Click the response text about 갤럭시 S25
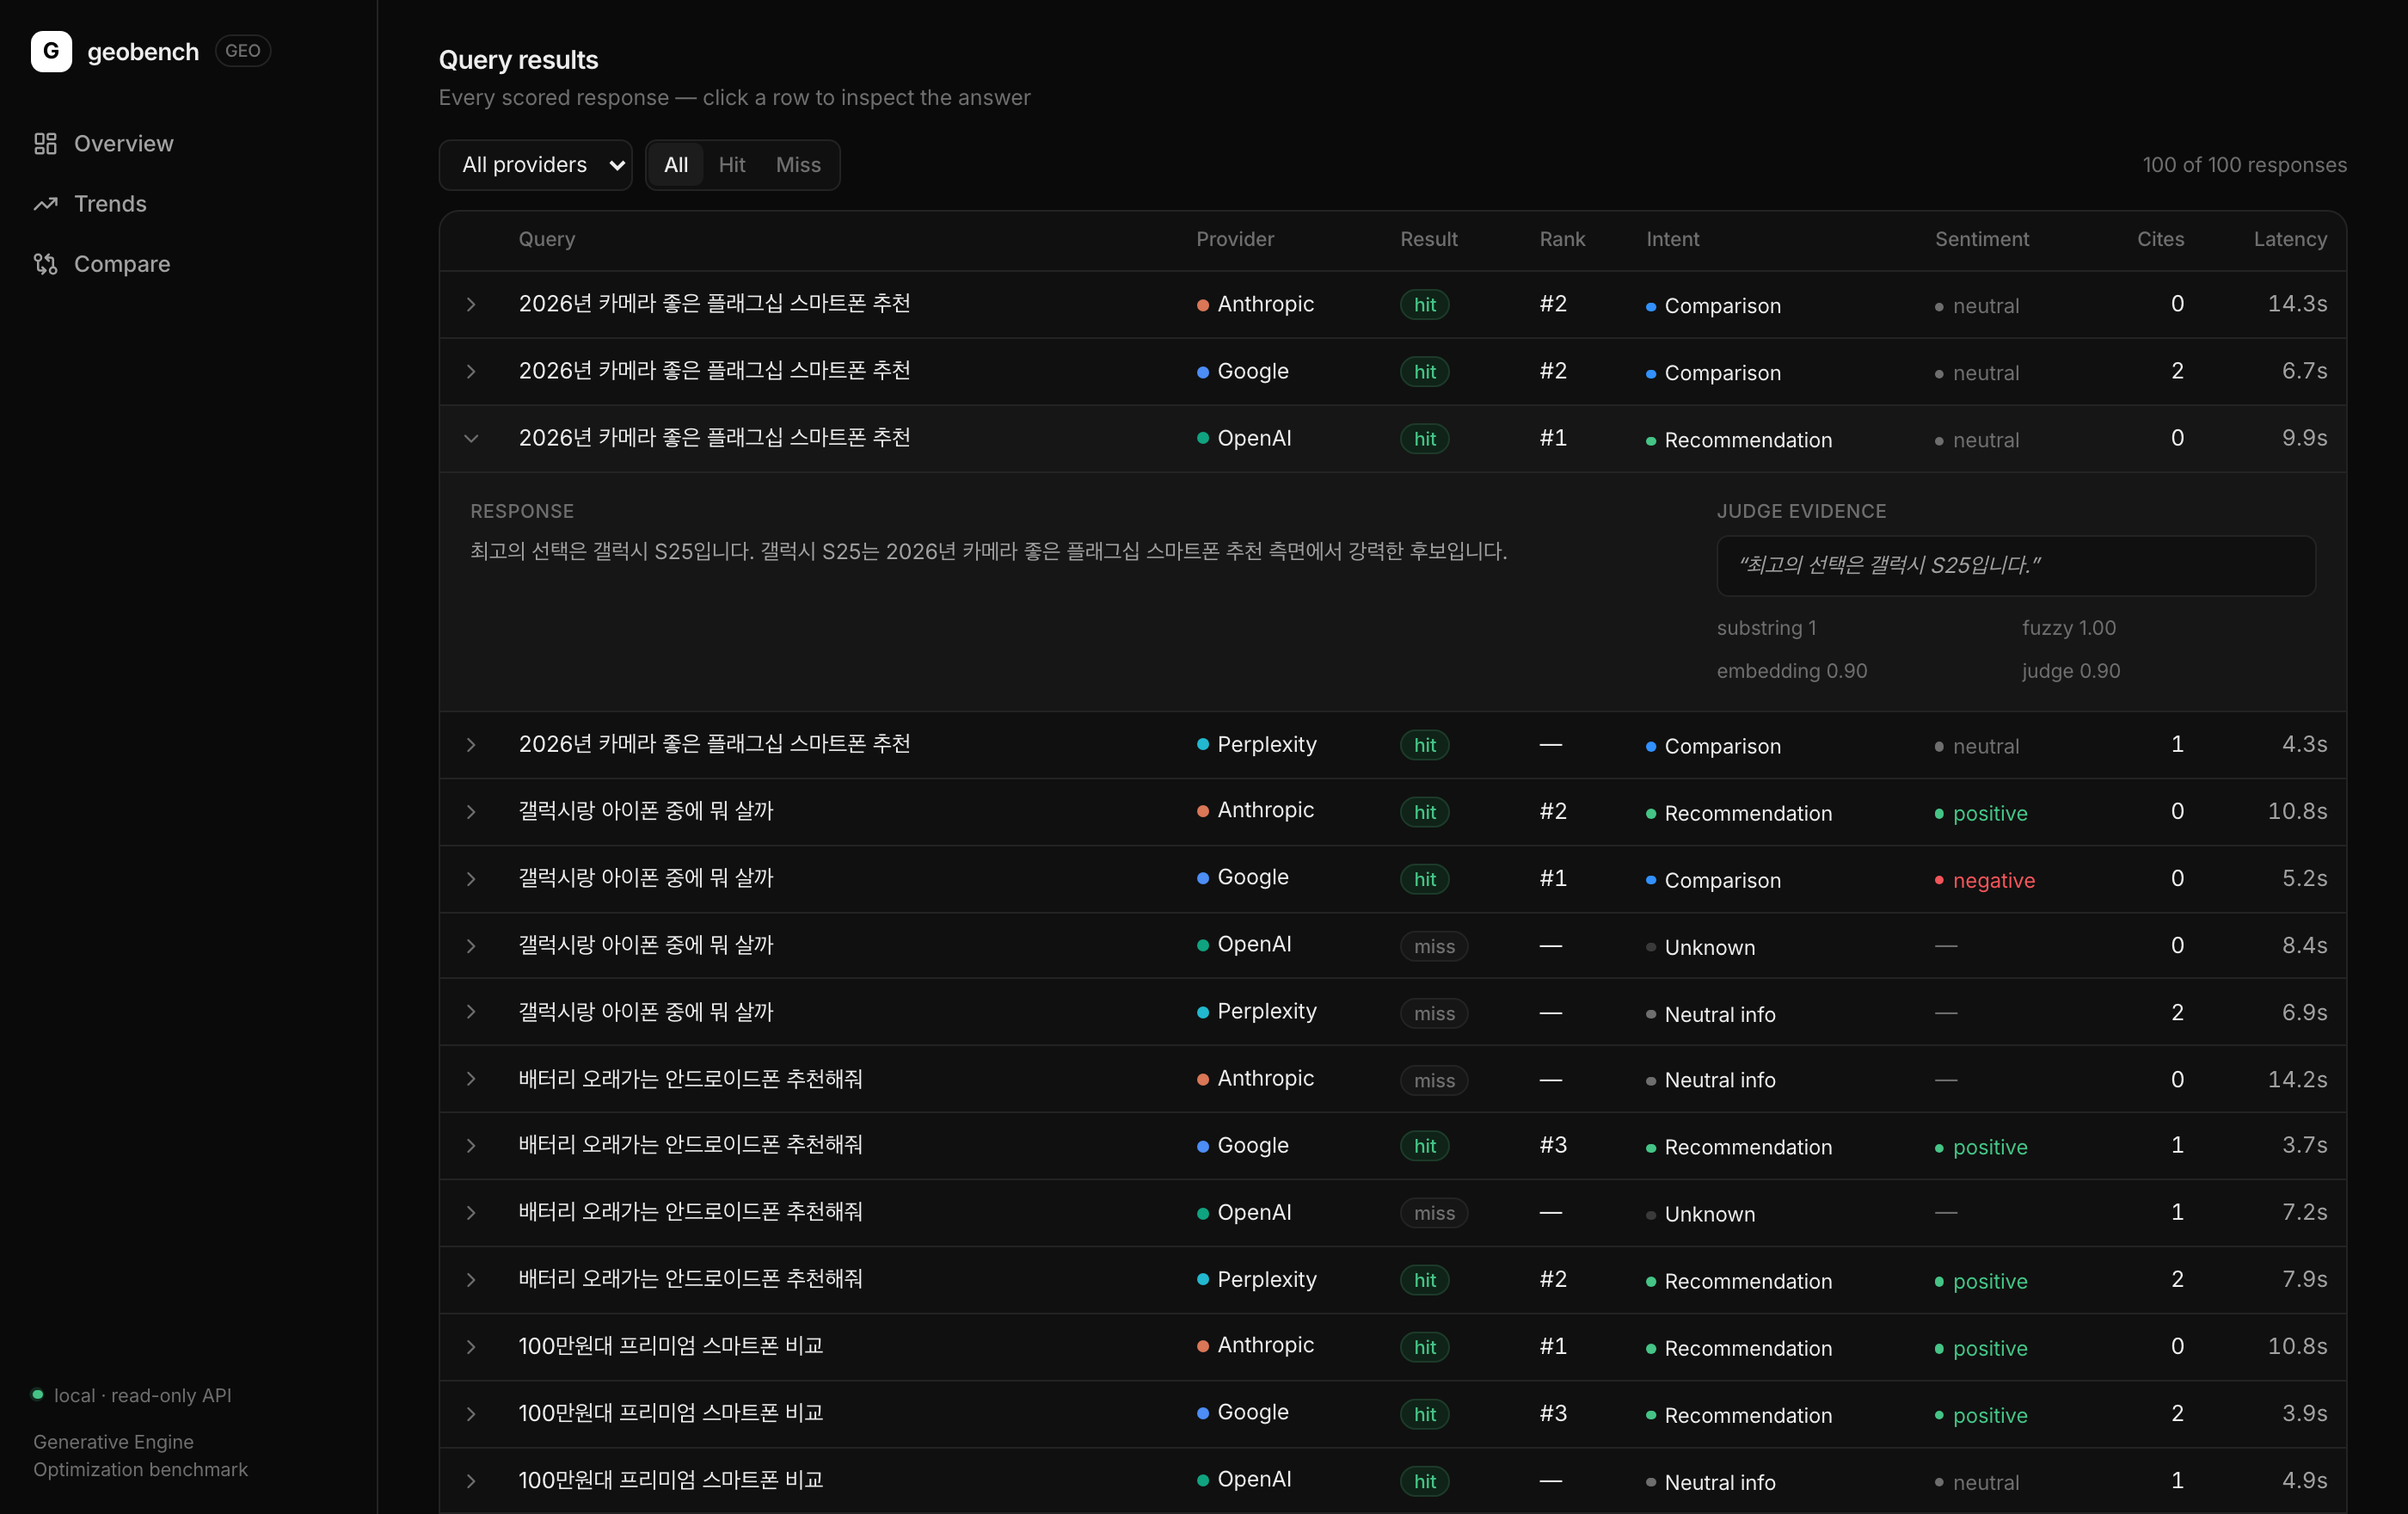The image size is (2408, 1514). click(988, 551)
